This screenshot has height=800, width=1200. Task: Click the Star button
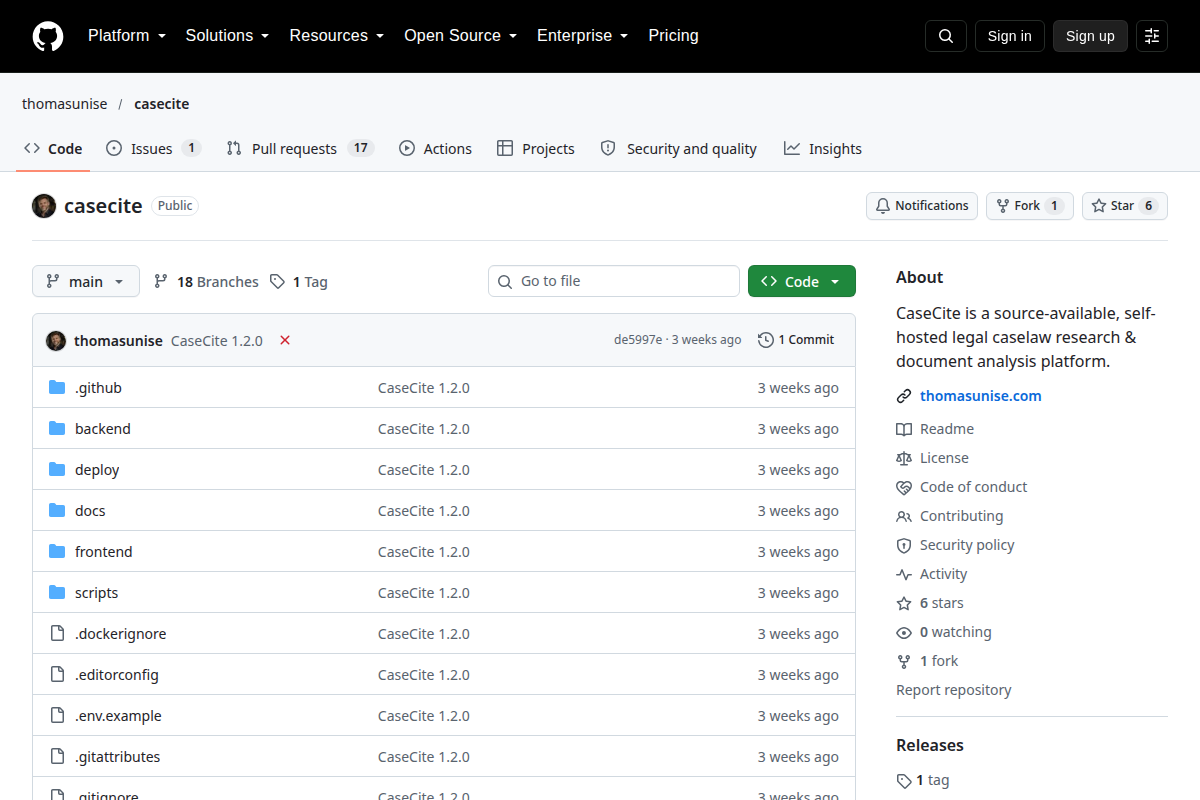[x=1125, y=206]
